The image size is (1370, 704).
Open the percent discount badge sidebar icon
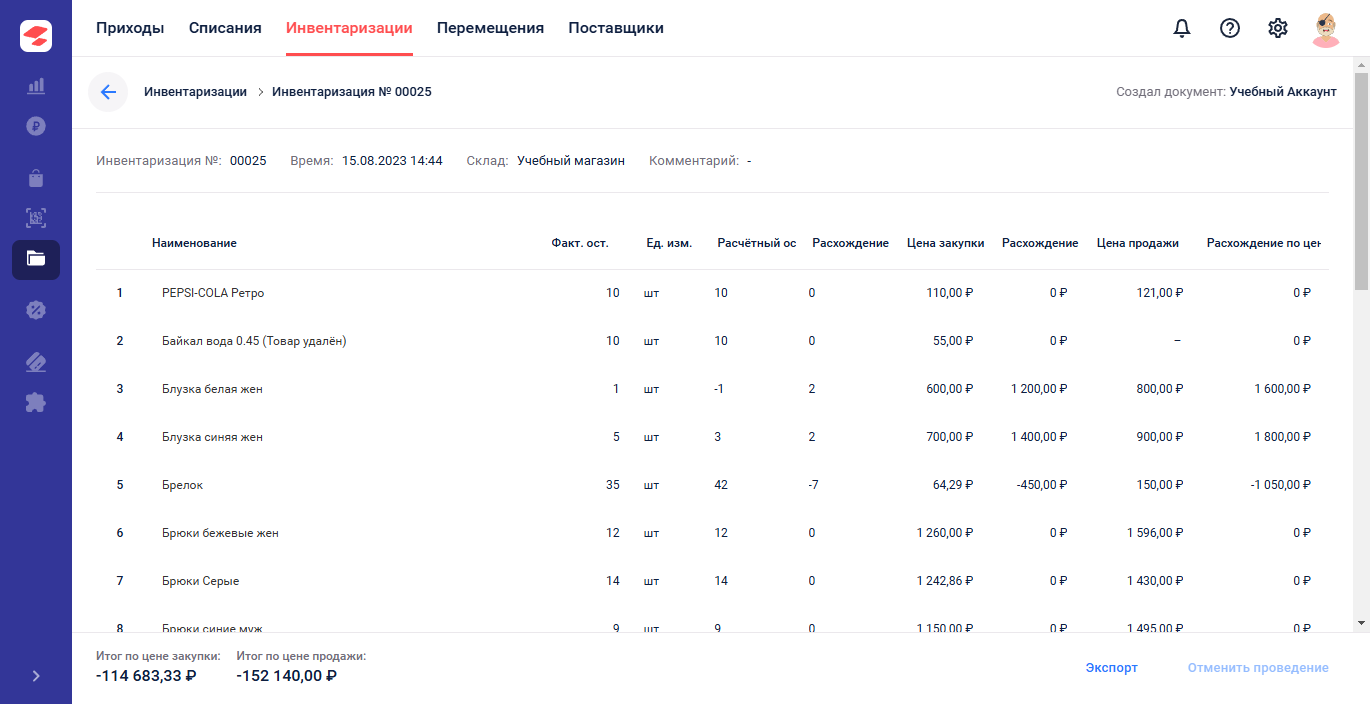coord(36,310)
